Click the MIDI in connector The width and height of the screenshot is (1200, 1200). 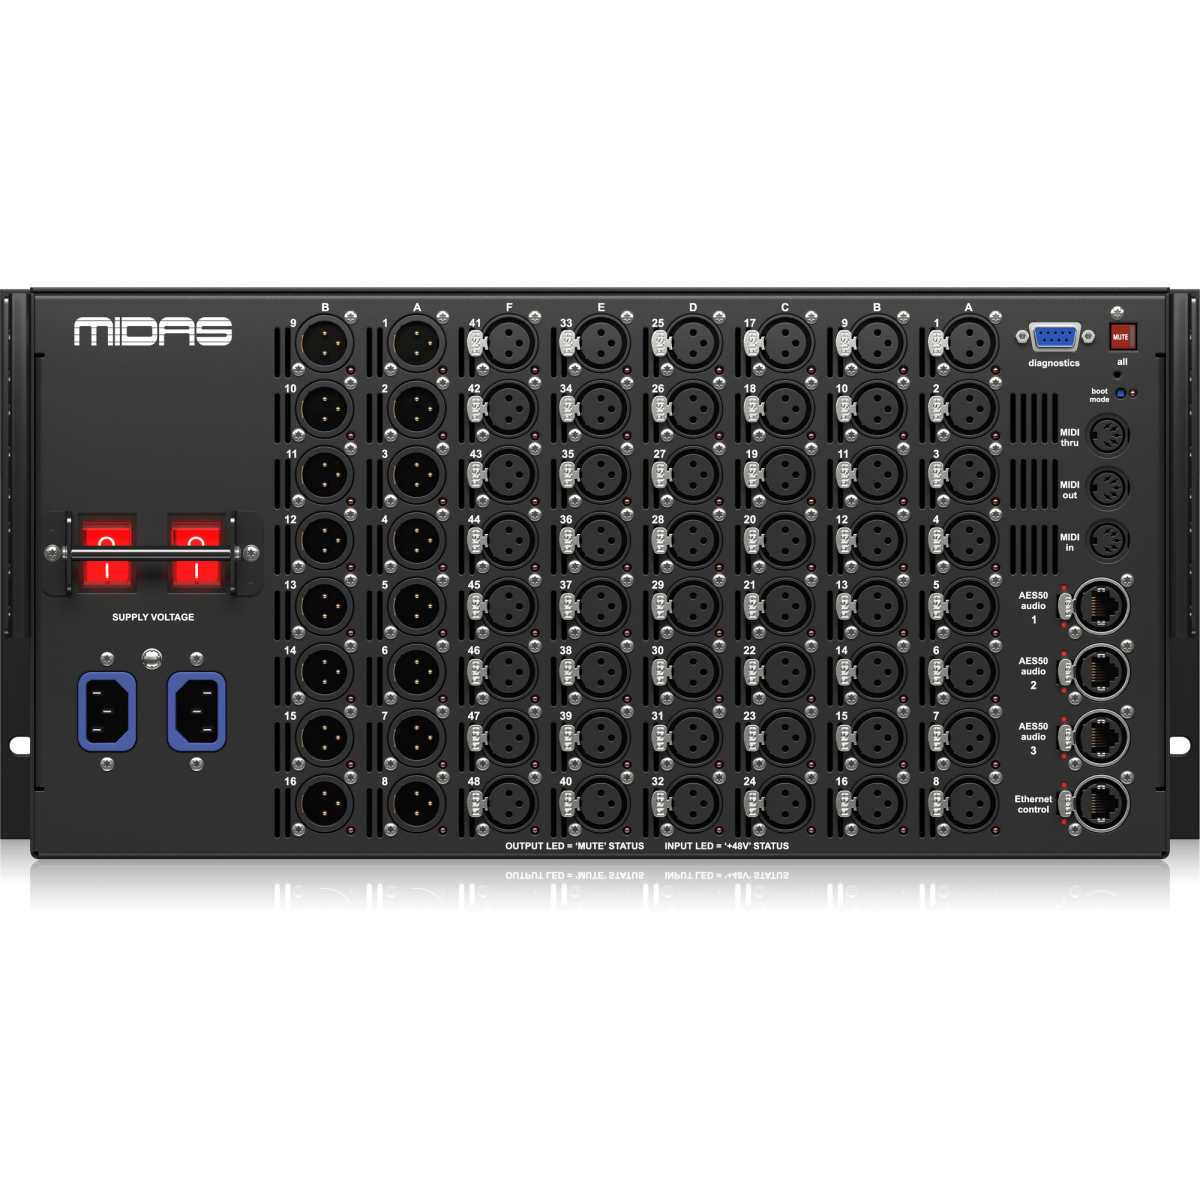point(1108,541)
